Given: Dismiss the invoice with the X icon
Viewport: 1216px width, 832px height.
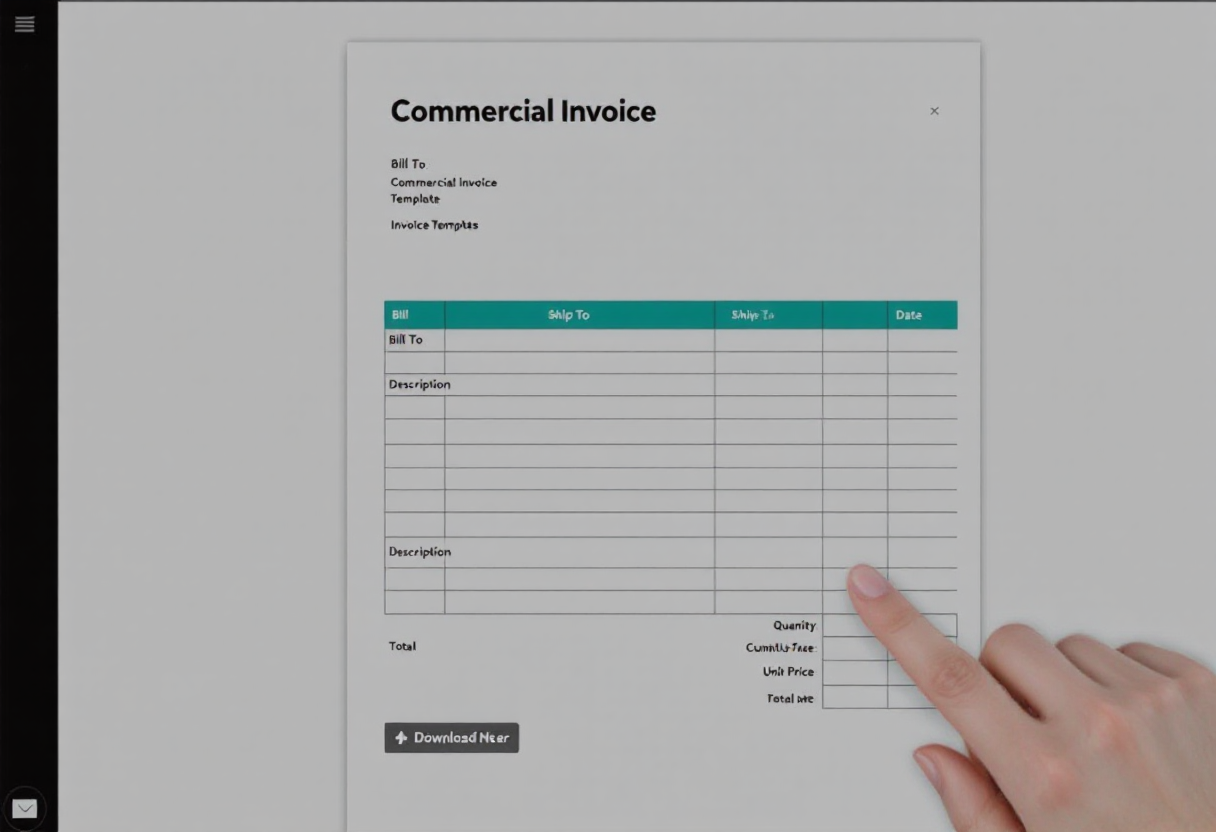Looking at the screenshot, I should (935, 111).
